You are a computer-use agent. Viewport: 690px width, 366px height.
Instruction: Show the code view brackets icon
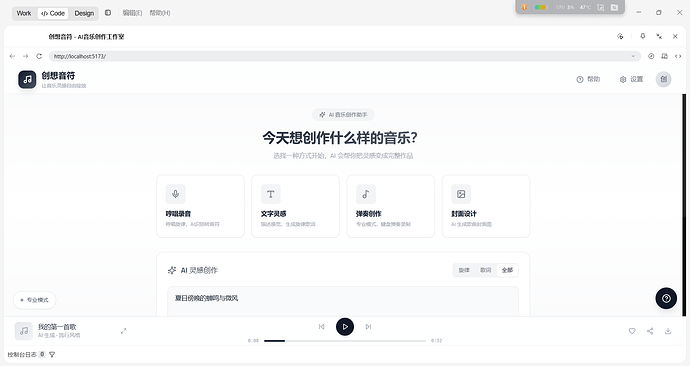pyautogui.click(x=678, y=56)
